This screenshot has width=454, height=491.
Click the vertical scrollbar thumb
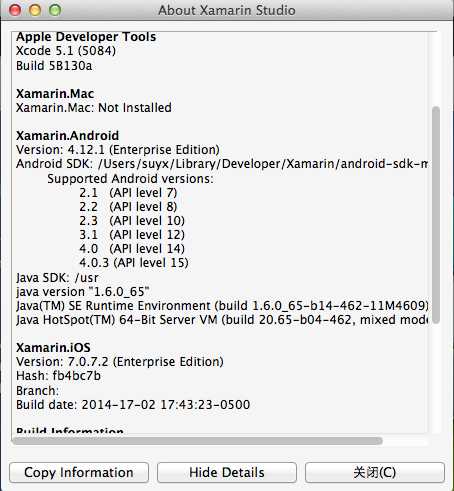click(x=436, y=215)
